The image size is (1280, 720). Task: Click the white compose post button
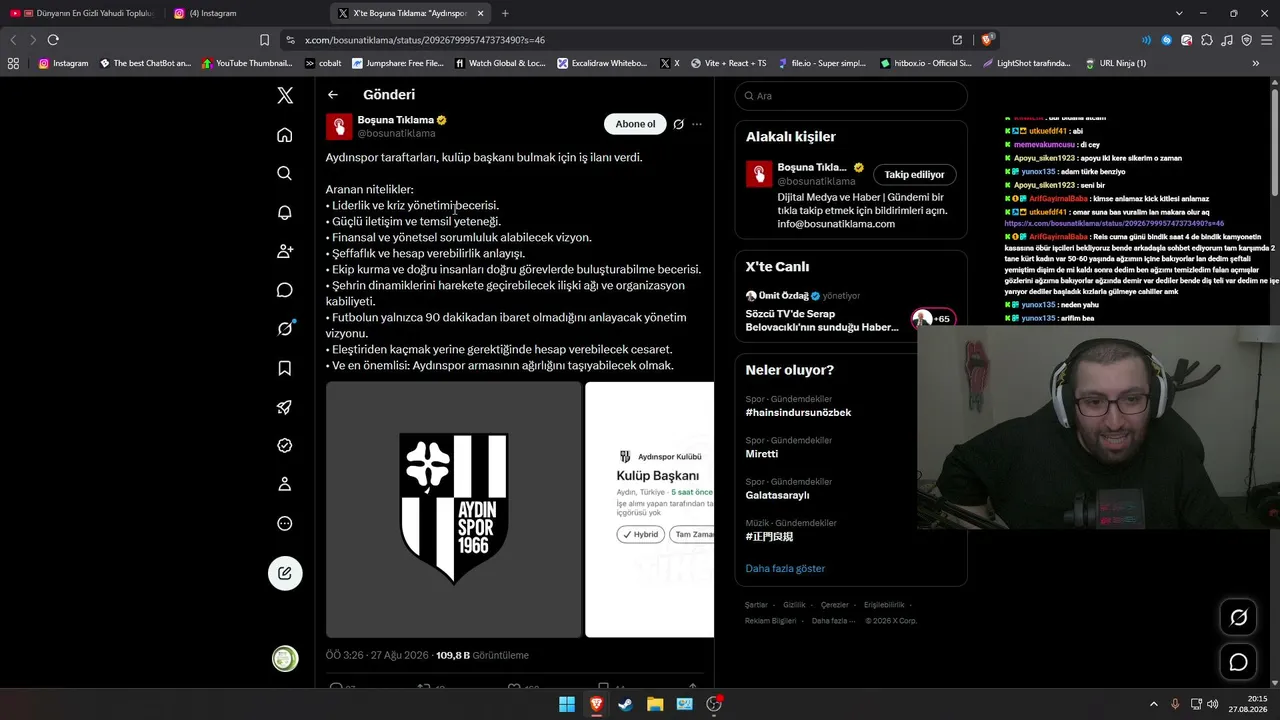click(285, 573)
